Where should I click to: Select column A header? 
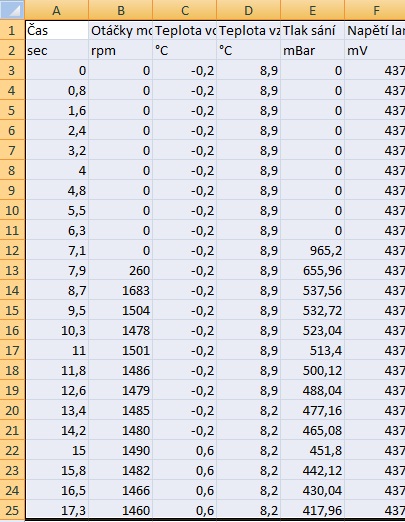pyautogui.click(x=57, y=10)
